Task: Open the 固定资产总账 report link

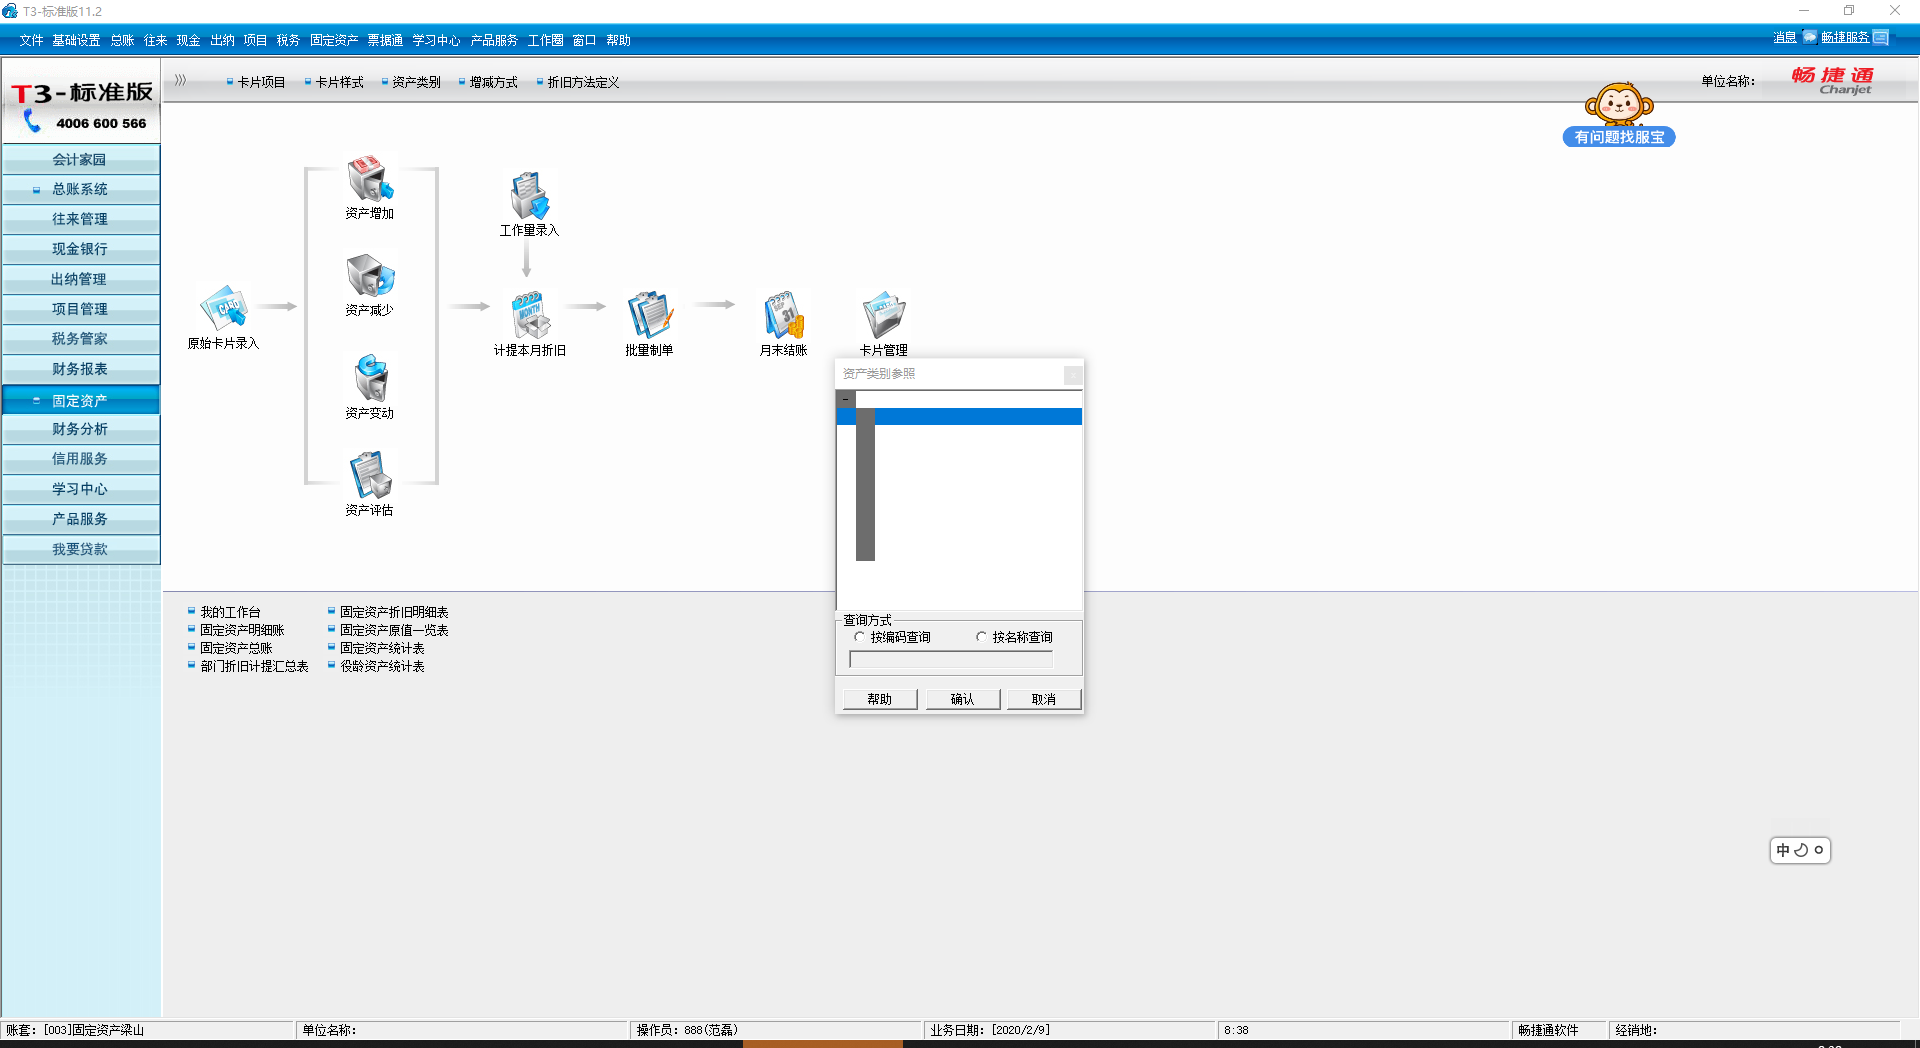Action: [x=236, y=648]
